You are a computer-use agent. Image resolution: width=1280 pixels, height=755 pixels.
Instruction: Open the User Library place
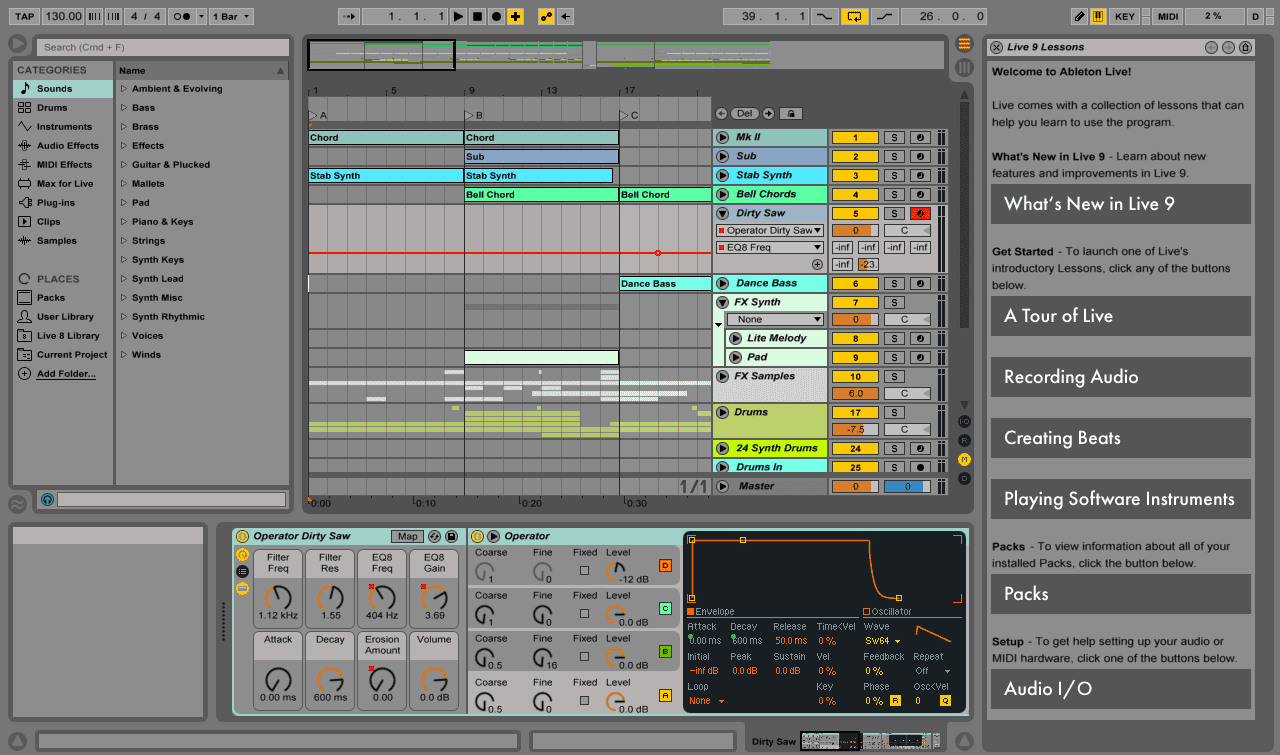(x=63, y=317)
